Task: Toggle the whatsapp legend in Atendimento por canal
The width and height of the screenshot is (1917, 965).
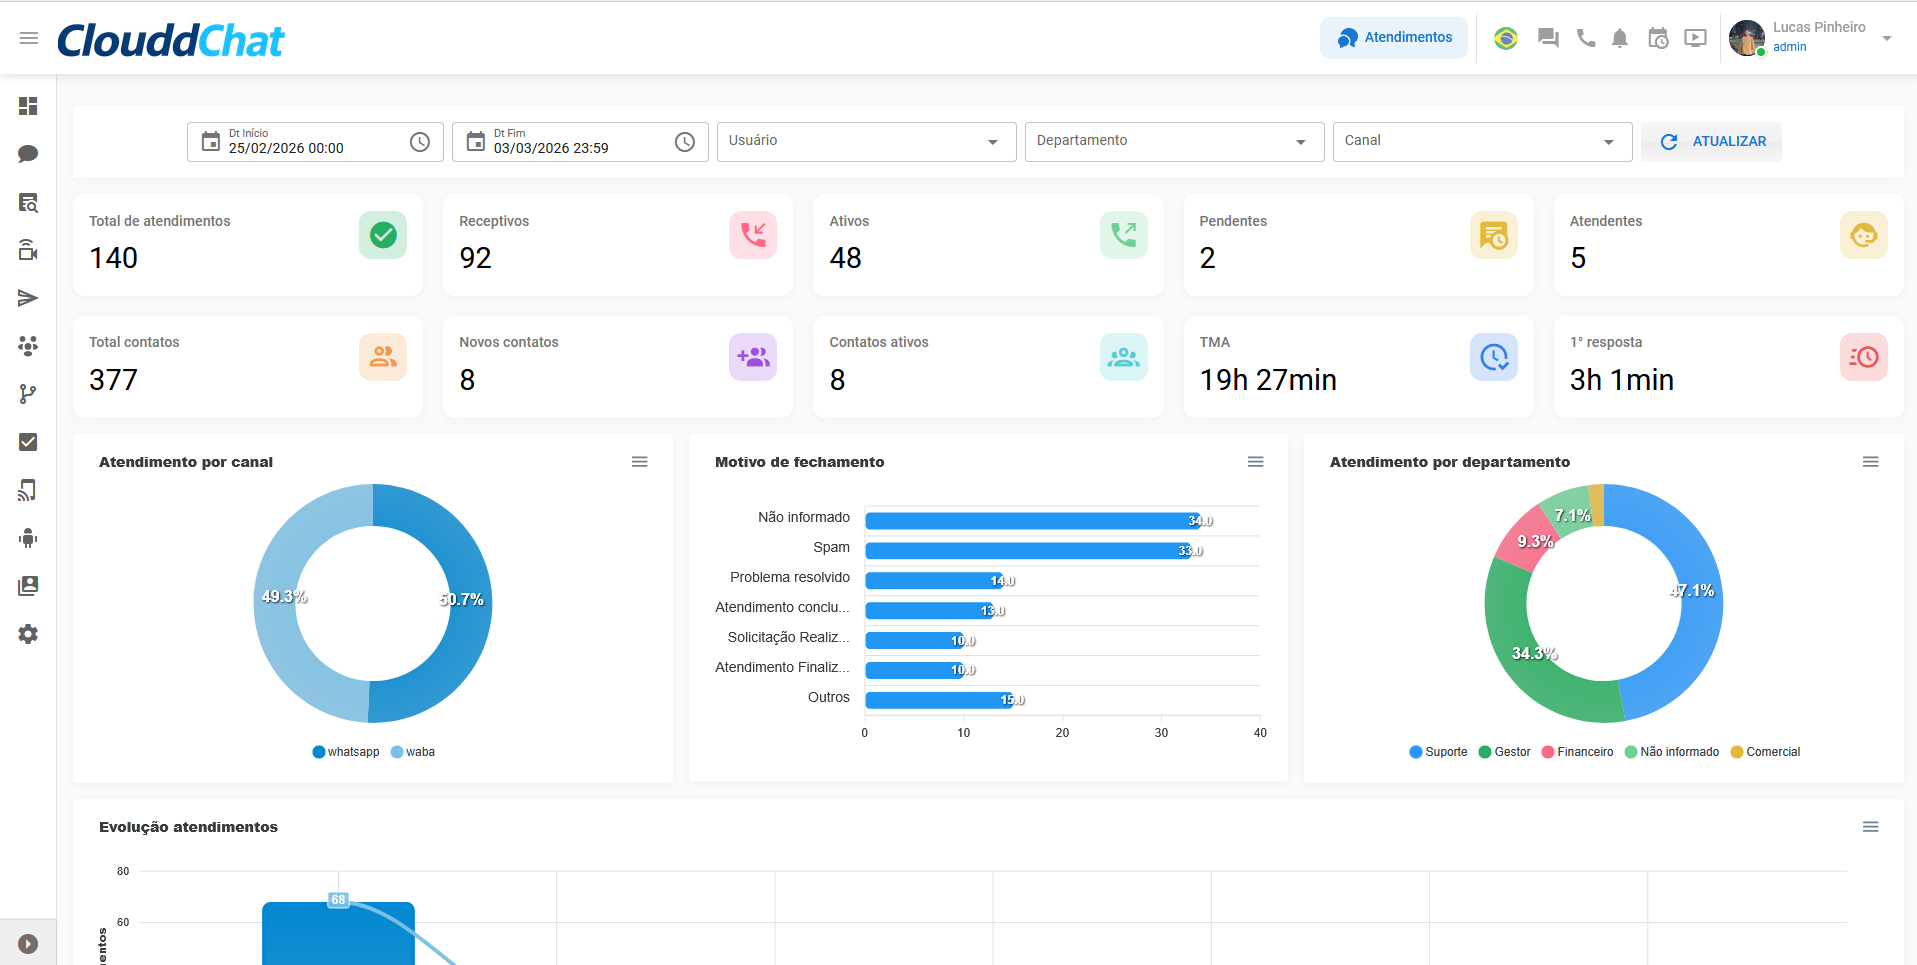Action: [345, 752]
